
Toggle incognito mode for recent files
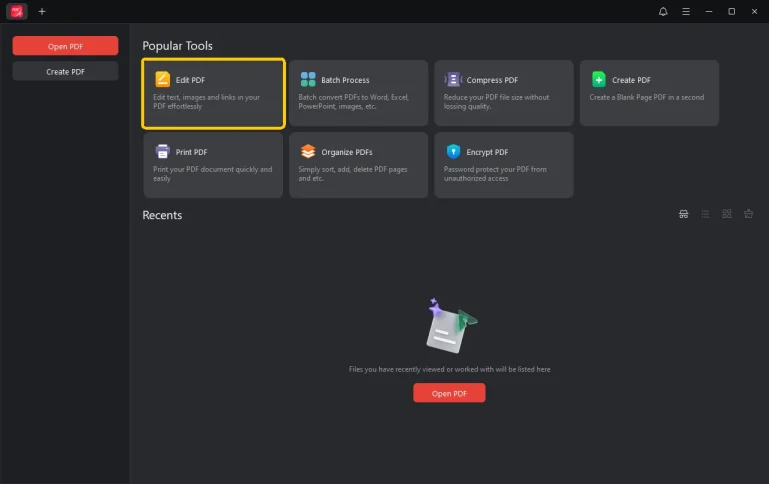tap(683, 214)
